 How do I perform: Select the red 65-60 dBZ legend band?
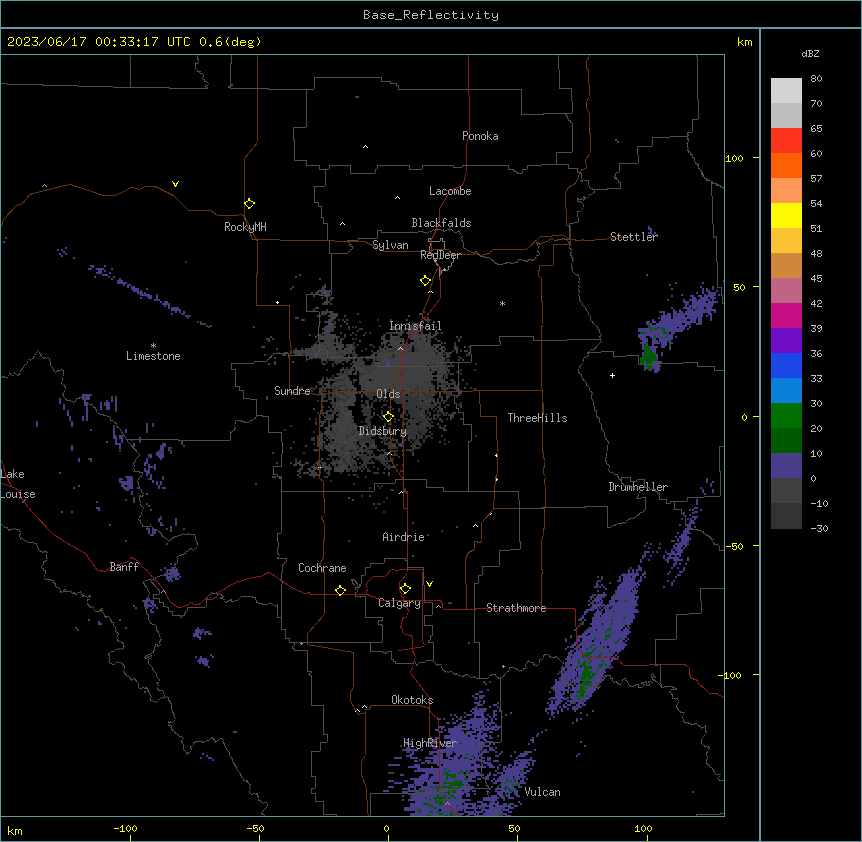coord(786,141)
